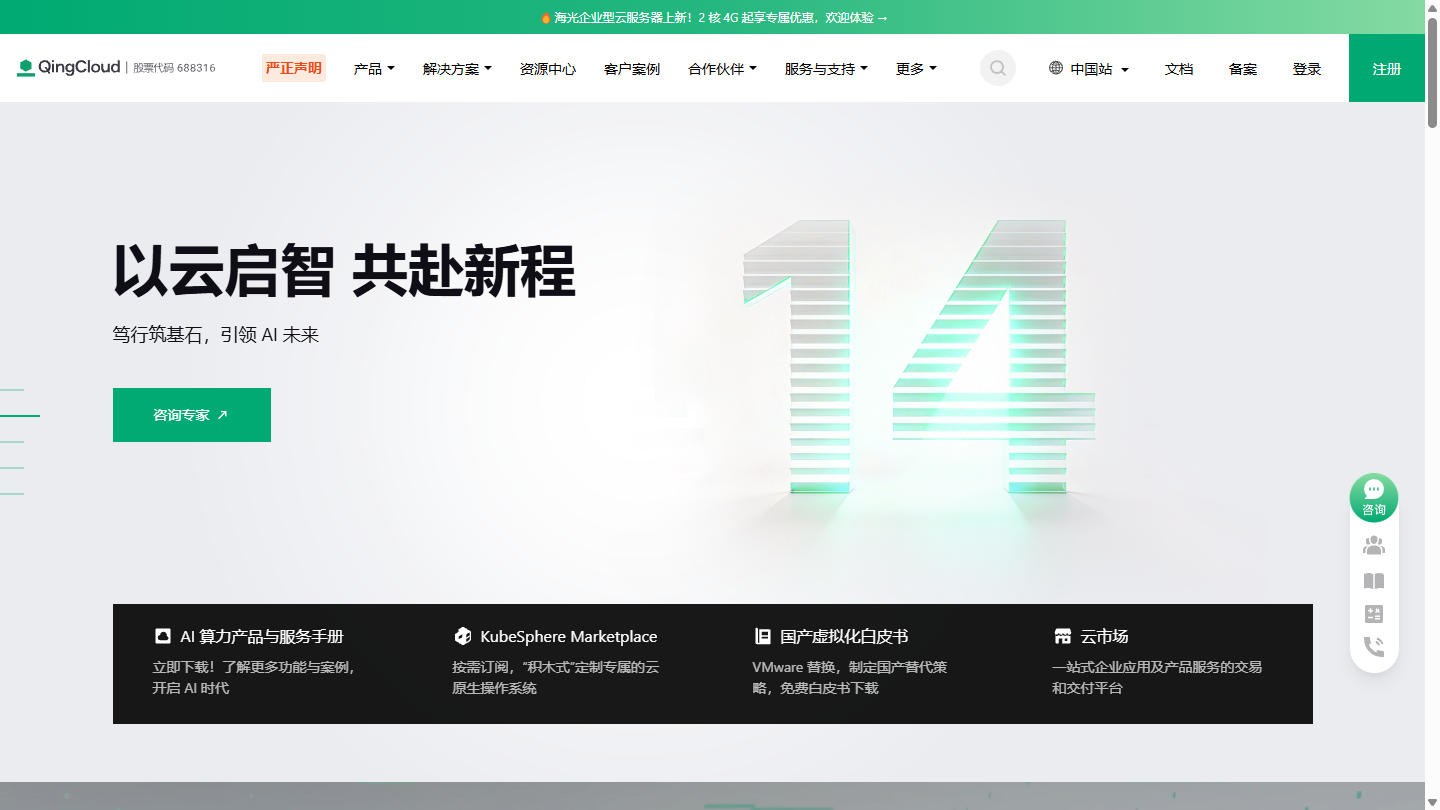This screenshot has height=810, width=1440.
Task: Click the phone call icon in sidebar
Action: [1374, 647]
